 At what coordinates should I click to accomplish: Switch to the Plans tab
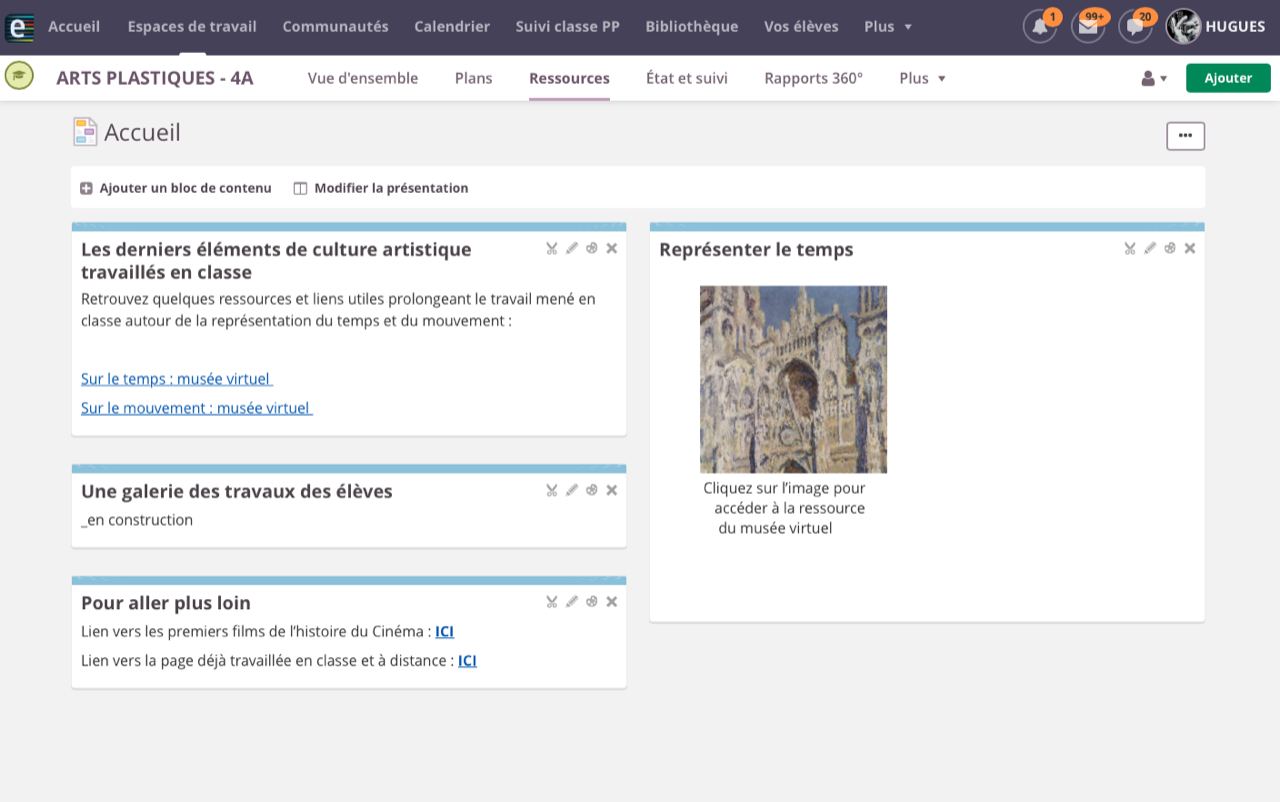coord(473,78)
